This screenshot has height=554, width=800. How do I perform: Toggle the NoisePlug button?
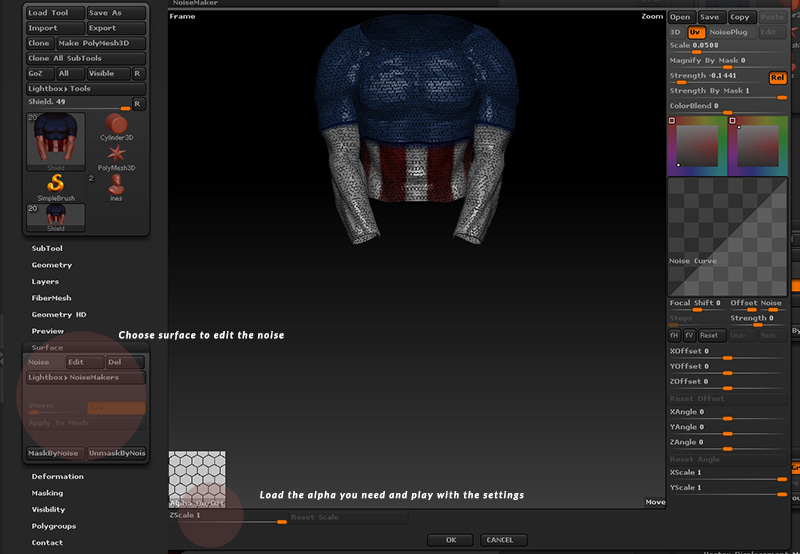pos(729,32)
